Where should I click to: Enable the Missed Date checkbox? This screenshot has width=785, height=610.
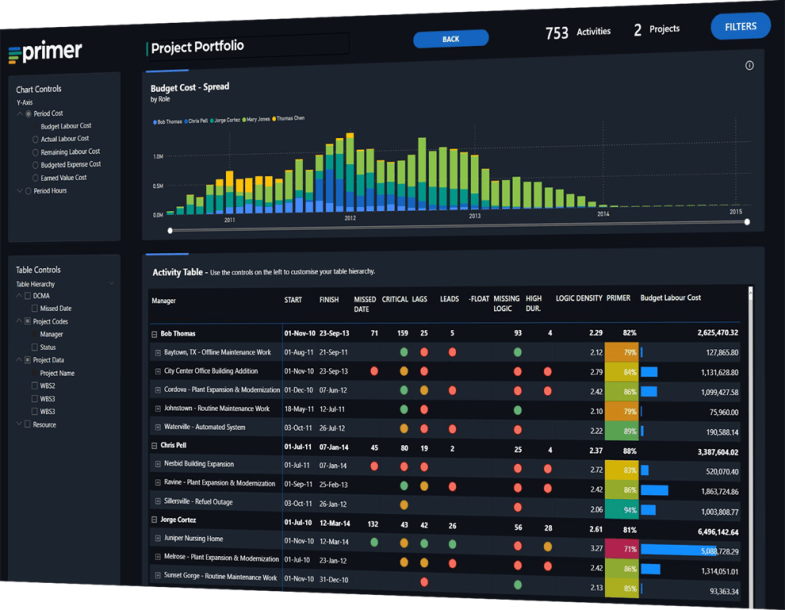[x=35, y=309]
